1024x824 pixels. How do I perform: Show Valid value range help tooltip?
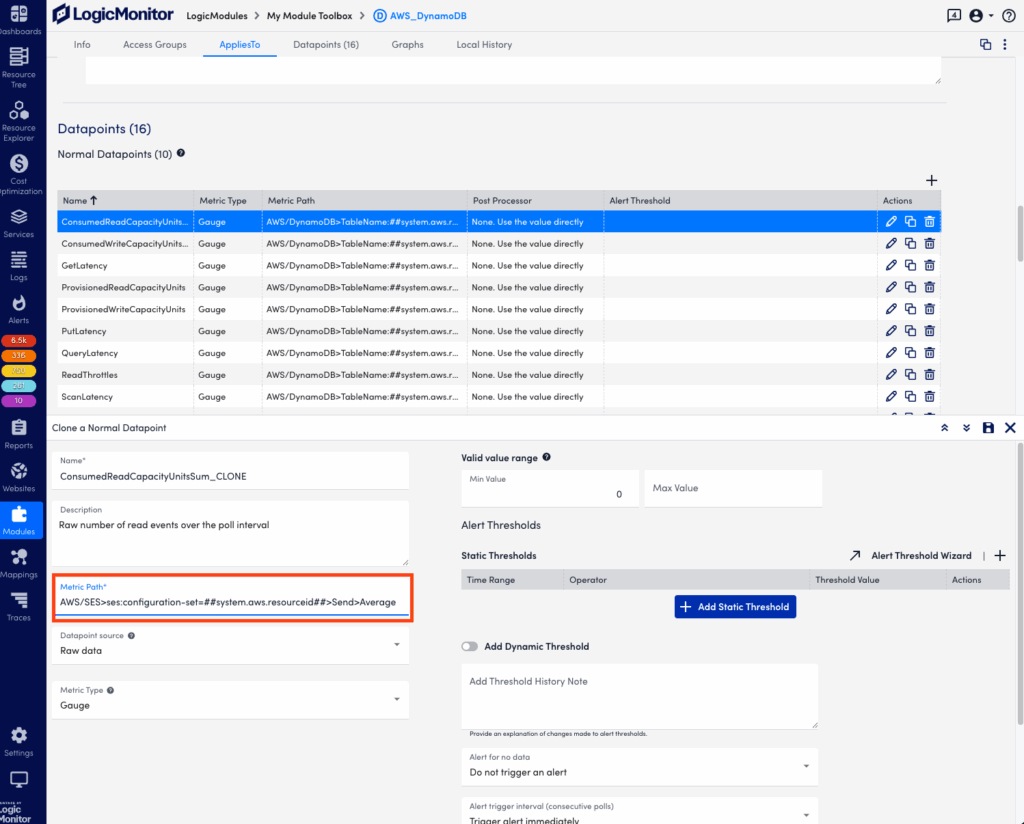click(x=547, y=457)
